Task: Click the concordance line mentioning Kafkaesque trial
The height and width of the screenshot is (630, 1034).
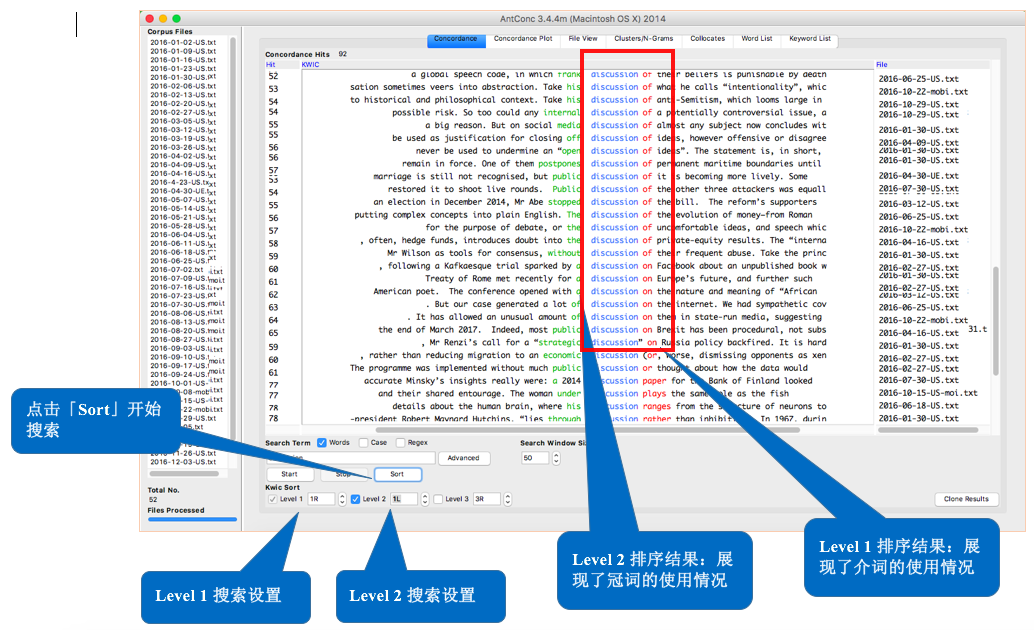Action: (603, 266)
